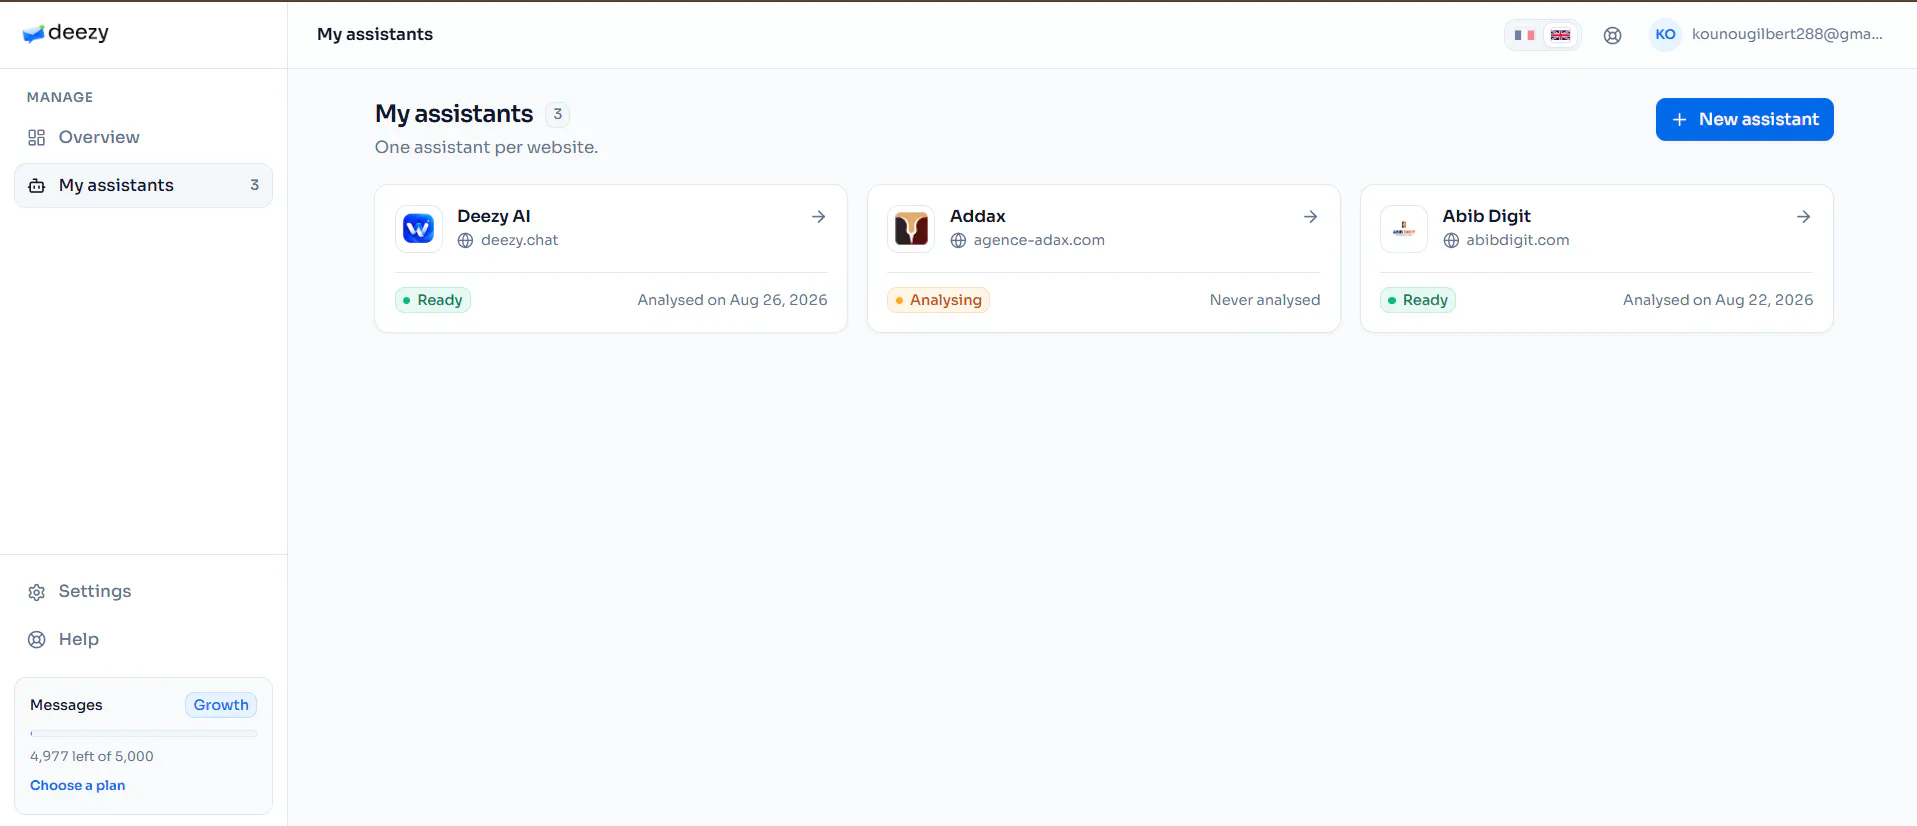The width and height of the screenshot is (1917, 826).
Task: Switch language to French flag
Action: pyautogui.click(x=1524, y=35)
